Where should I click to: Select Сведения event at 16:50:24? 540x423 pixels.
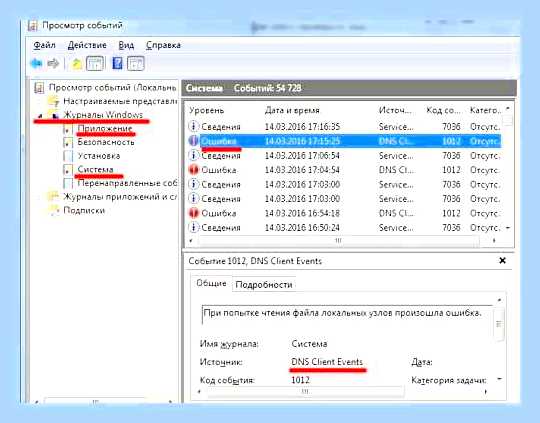pyautogui.click(x=344, y=228)
